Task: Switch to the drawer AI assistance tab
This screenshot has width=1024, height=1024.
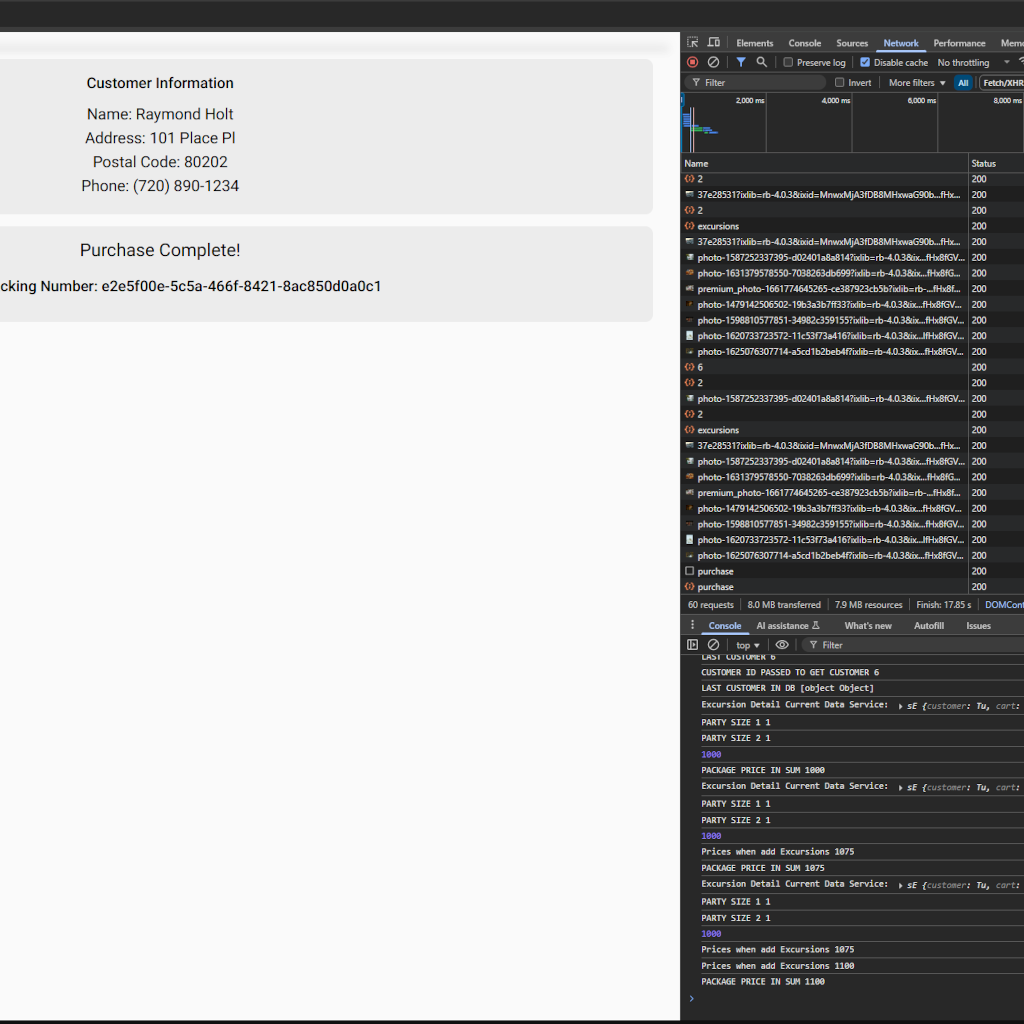Action: pos(787,626)
